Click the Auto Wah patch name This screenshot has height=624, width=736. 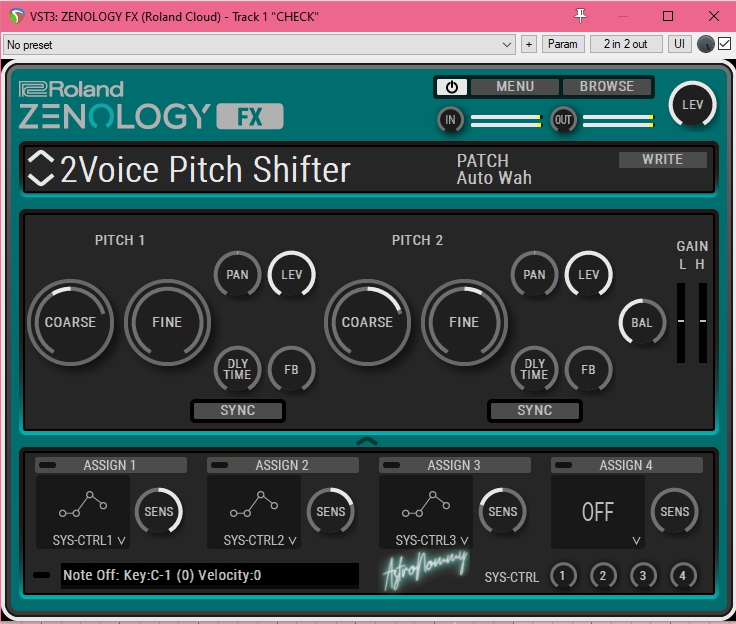pos(494,178)
